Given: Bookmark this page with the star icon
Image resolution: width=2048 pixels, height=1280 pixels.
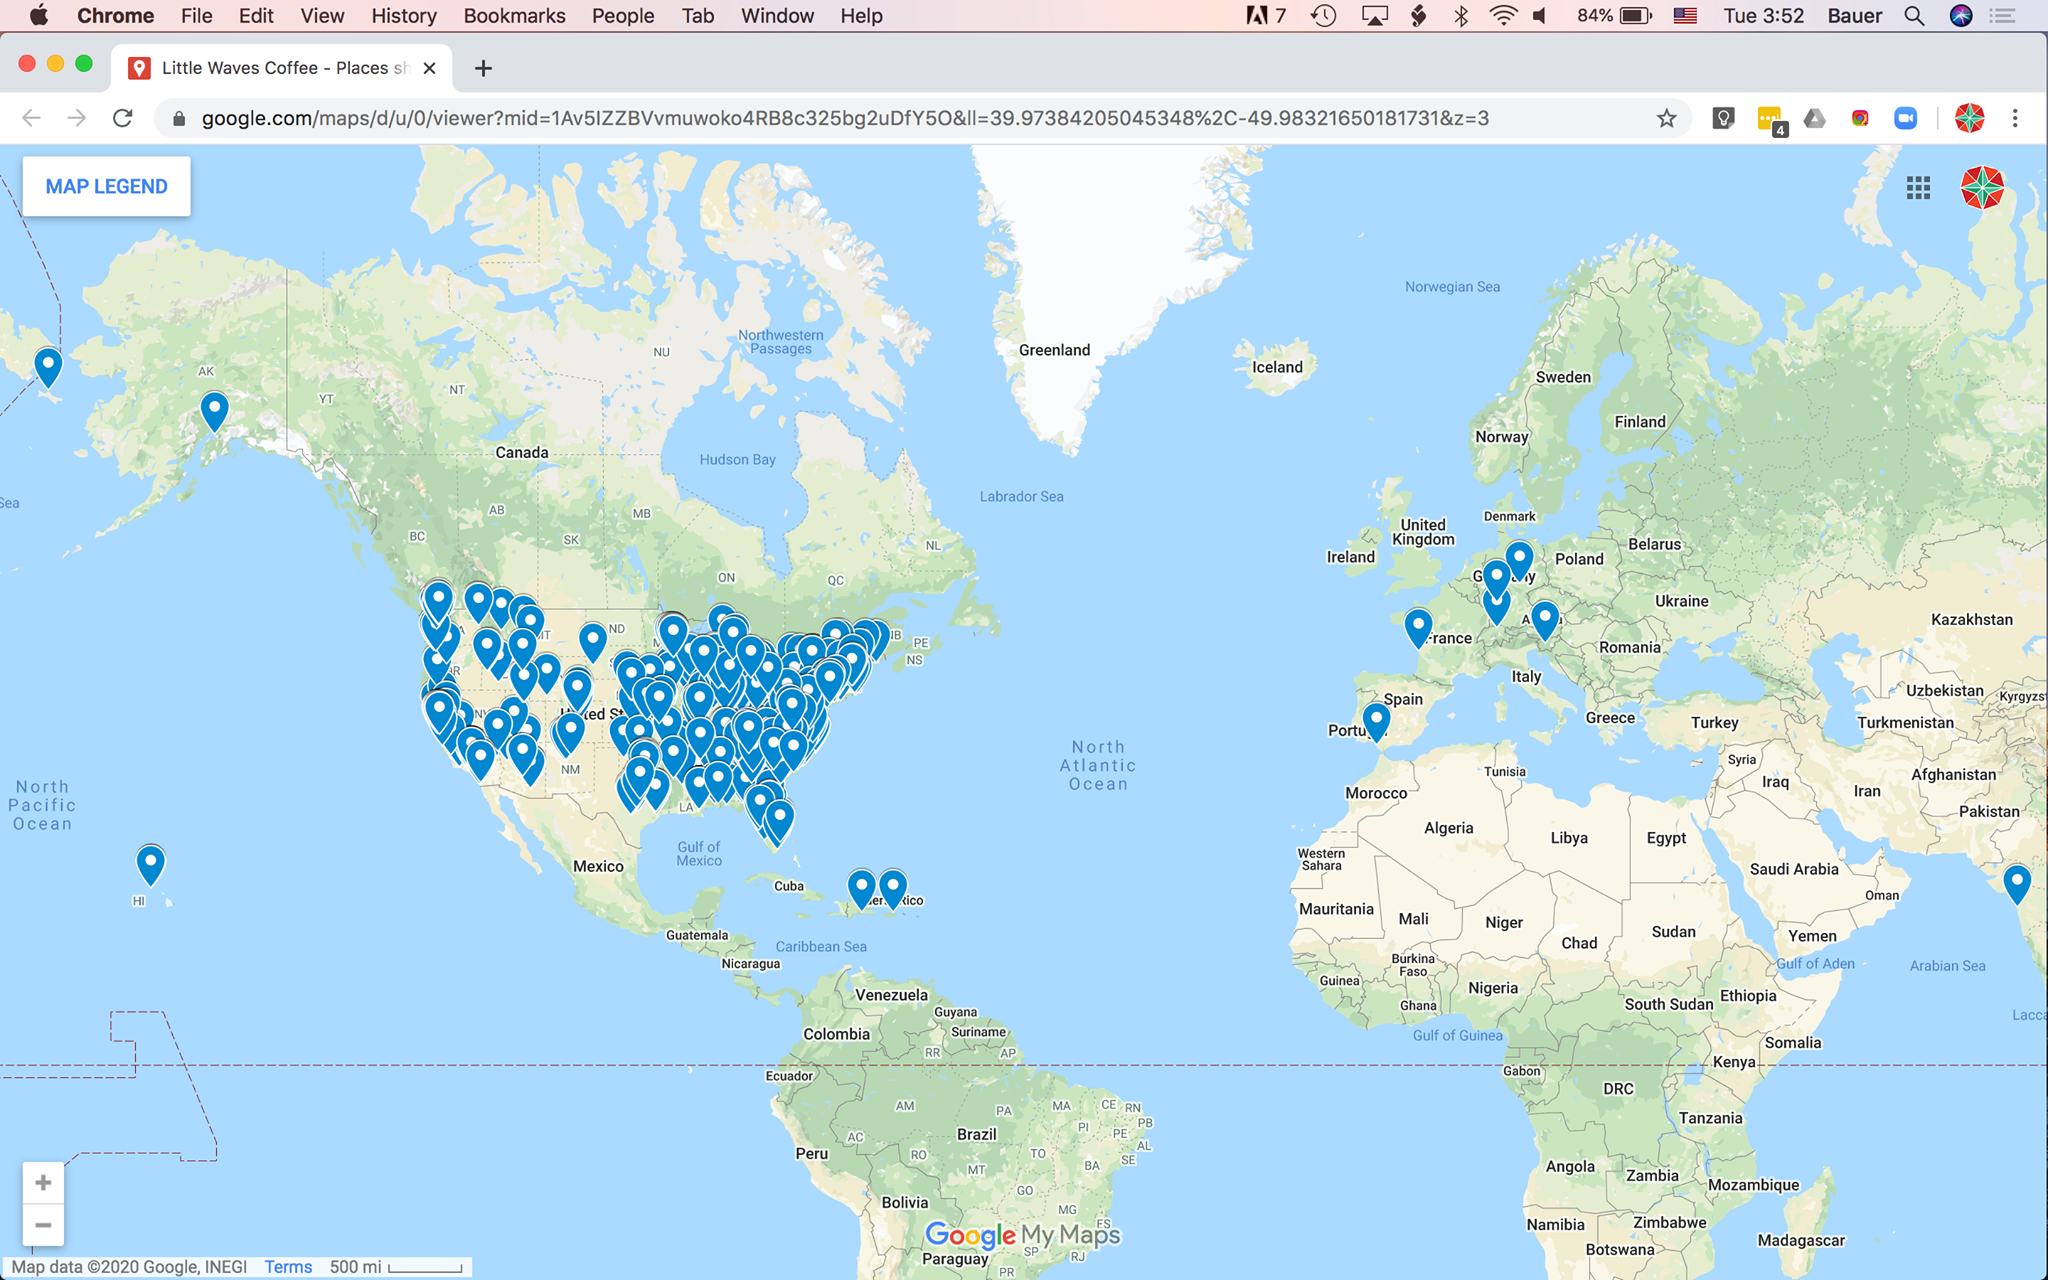Looking at the screenshot, I should pyautogui.click(x=1666, y=119).
